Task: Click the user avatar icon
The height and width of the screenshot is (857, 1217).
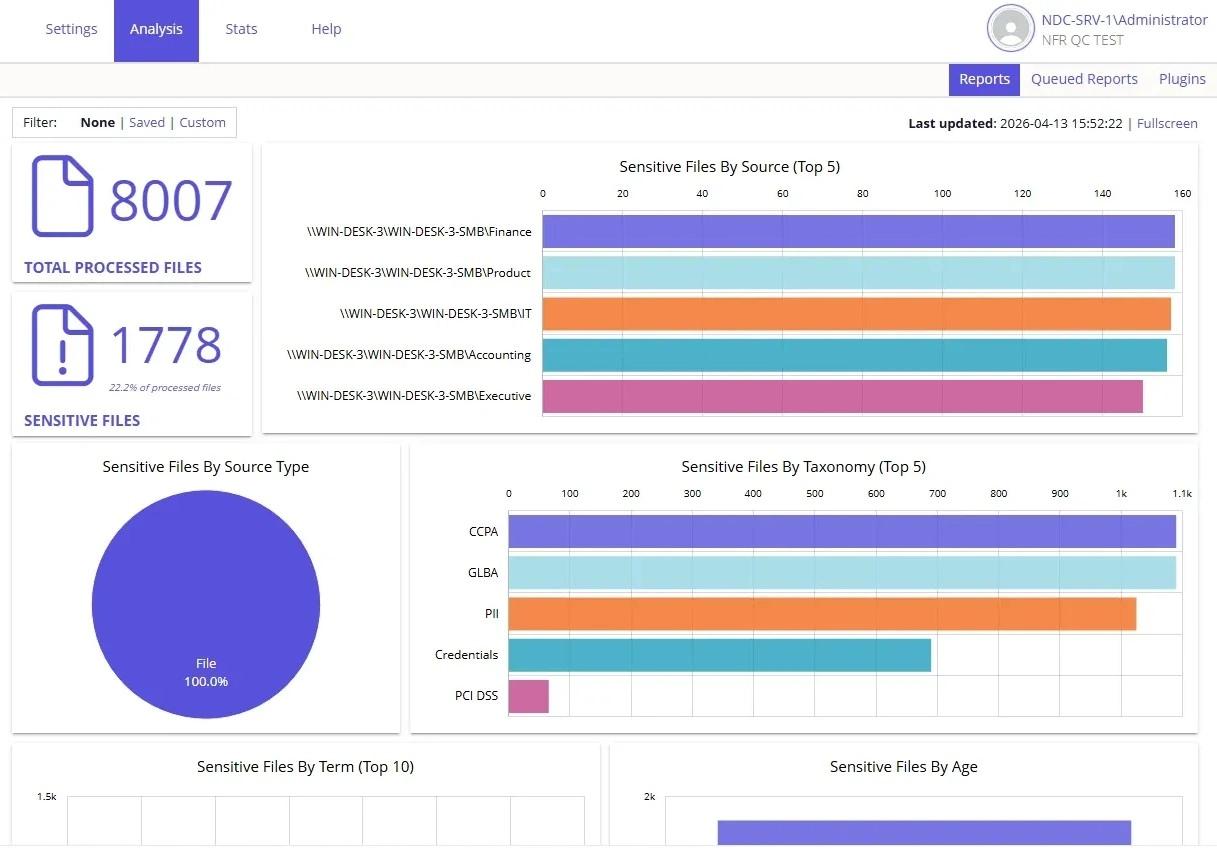Action: click(x=1010, y=28)
